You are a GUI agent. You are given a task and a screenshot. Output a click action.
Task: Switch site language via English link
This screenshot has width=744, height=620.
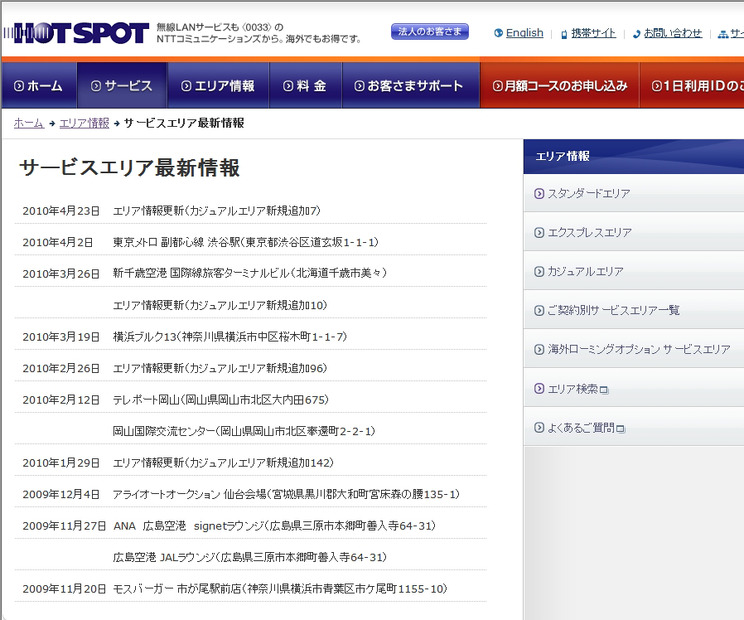[x=524, y=33]
